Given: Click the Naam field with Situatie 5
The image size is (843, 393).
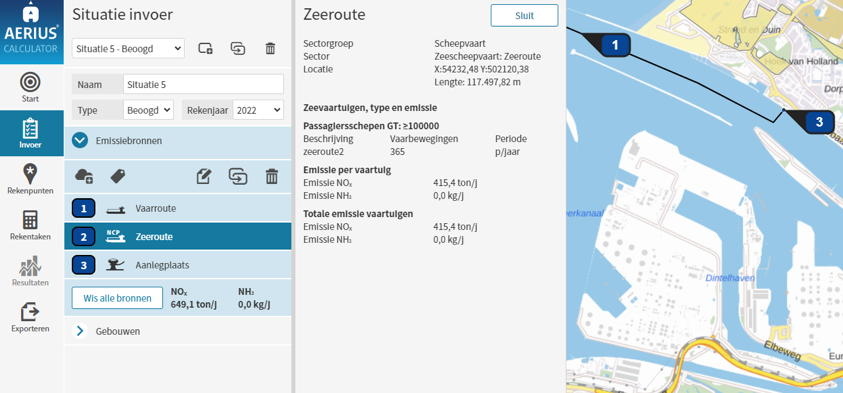Looking at the screenshot, I should 203,84.
